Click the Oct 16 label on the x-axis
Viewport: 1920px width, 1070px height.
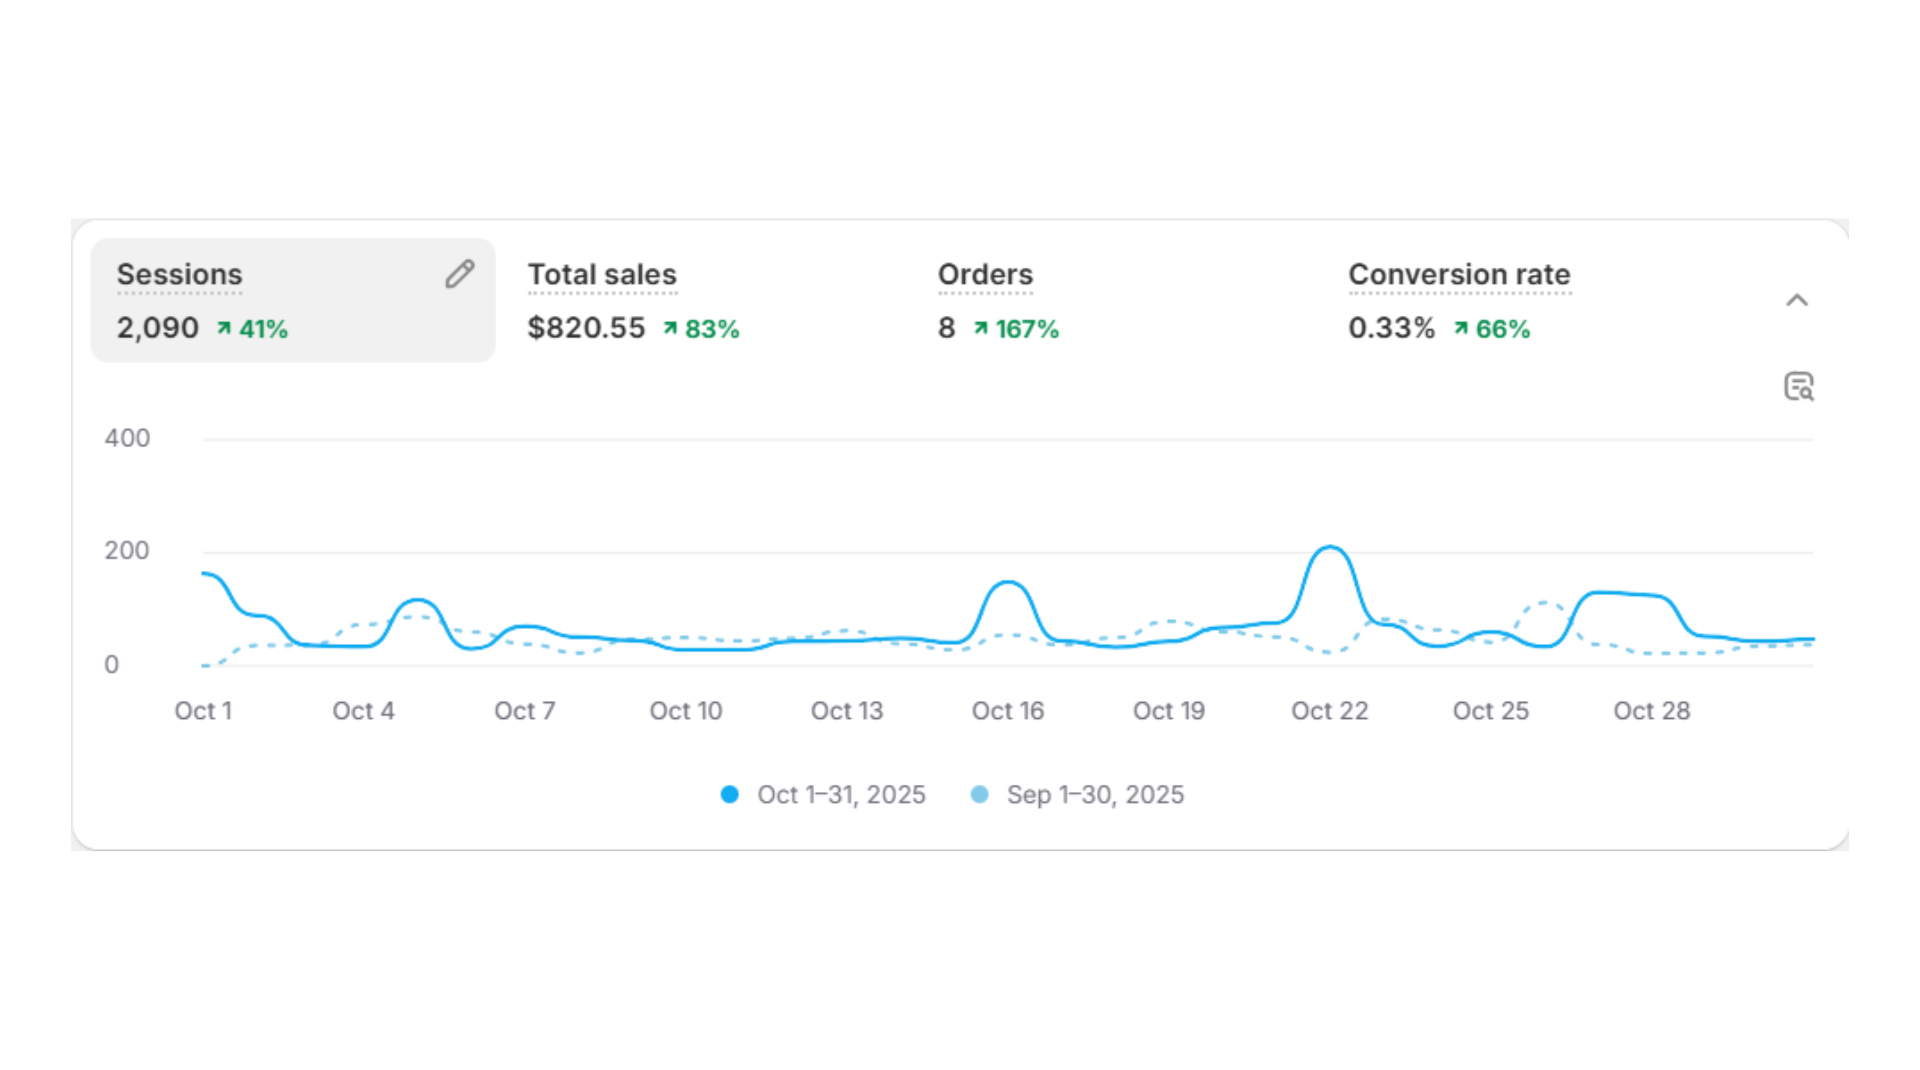click(1008, 710)
